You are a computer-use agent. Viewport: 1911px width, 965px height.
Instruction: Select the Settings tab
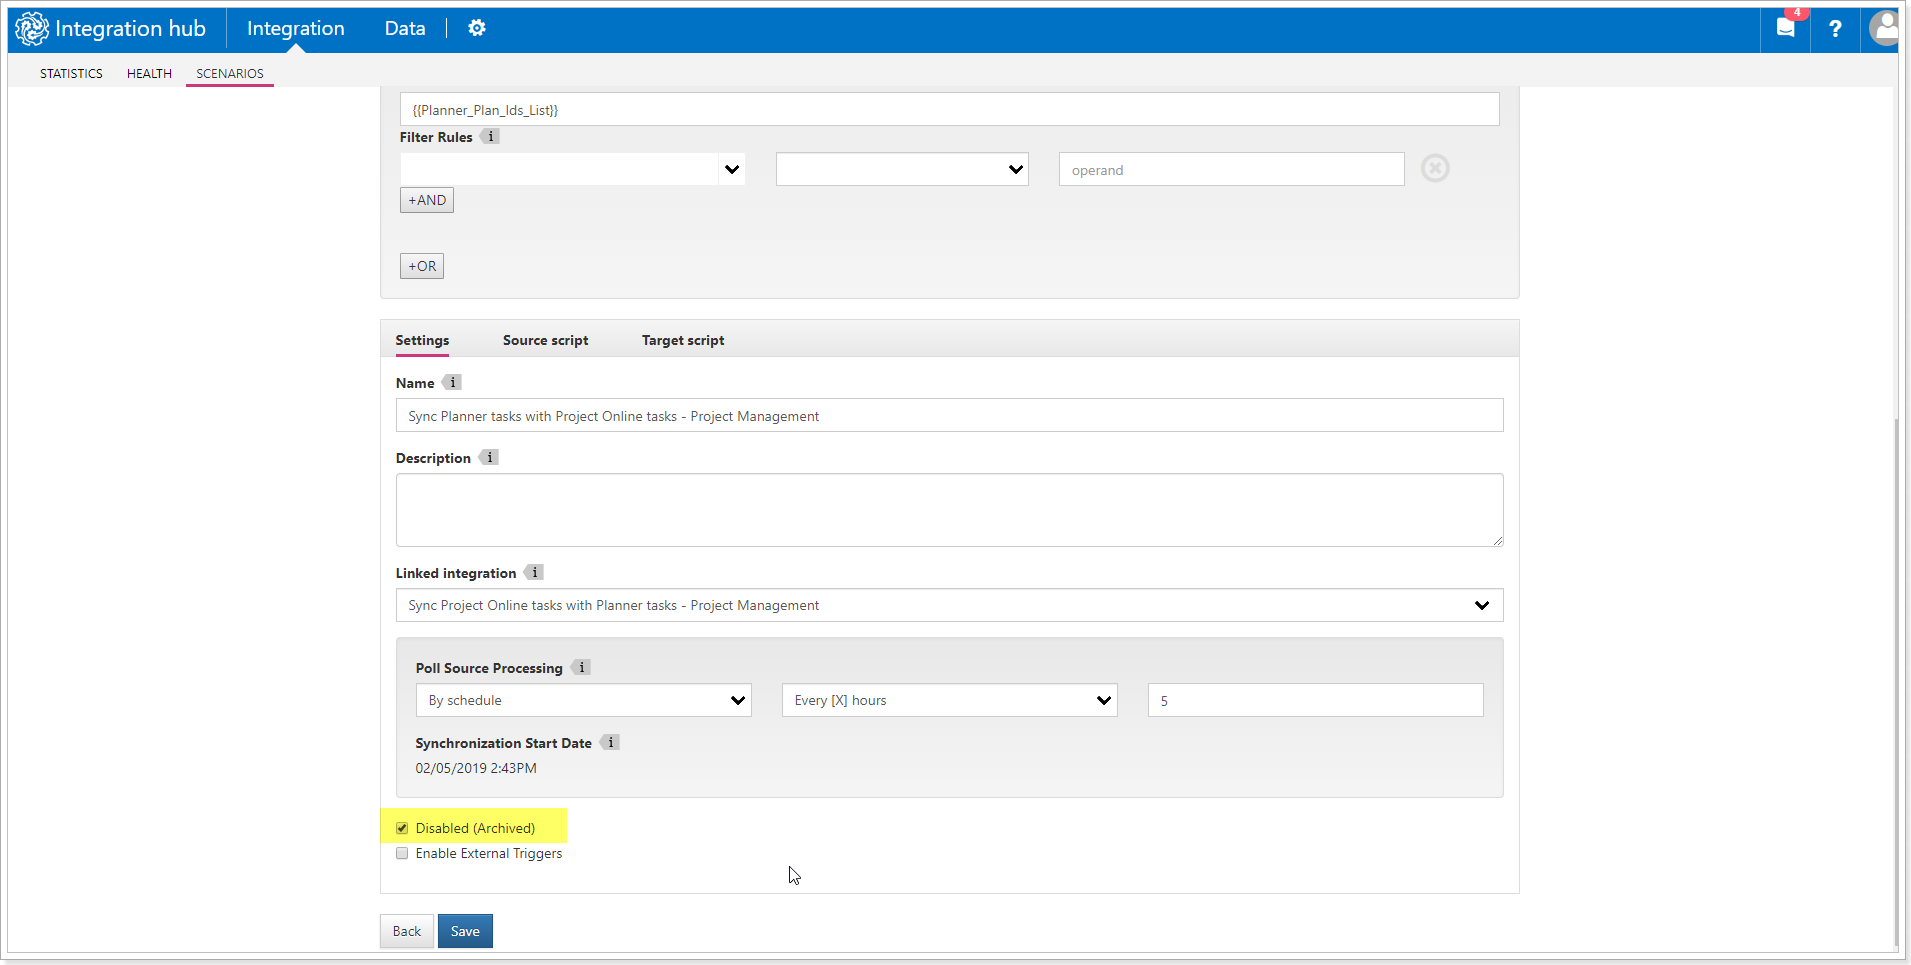[422, 340]
